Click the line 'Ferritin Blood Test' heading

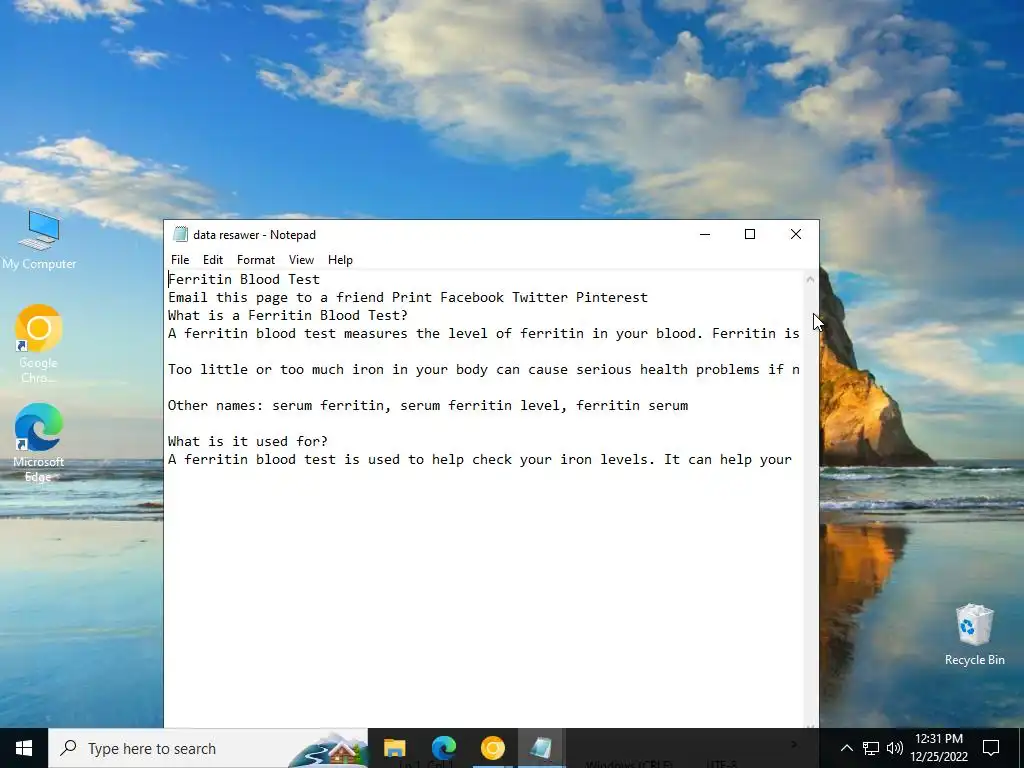tap(244, 280)
